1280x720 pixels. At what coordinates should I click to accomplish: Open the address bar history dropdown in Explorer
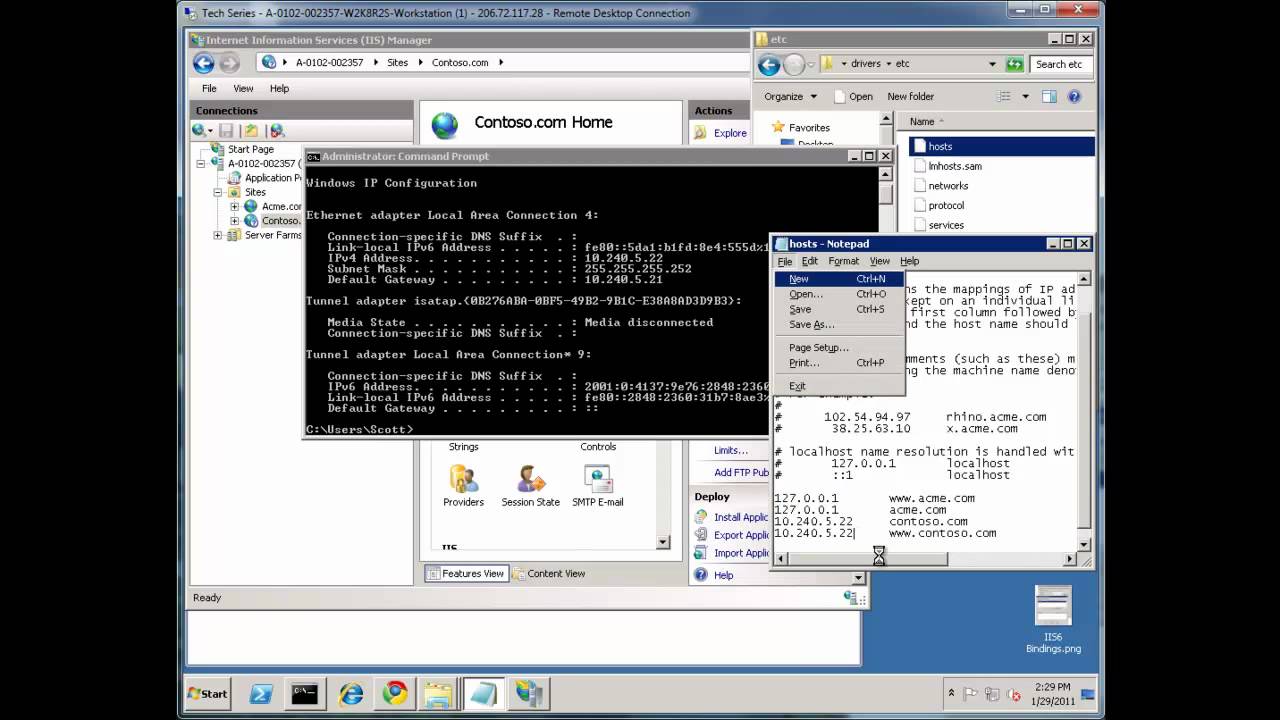992,64
